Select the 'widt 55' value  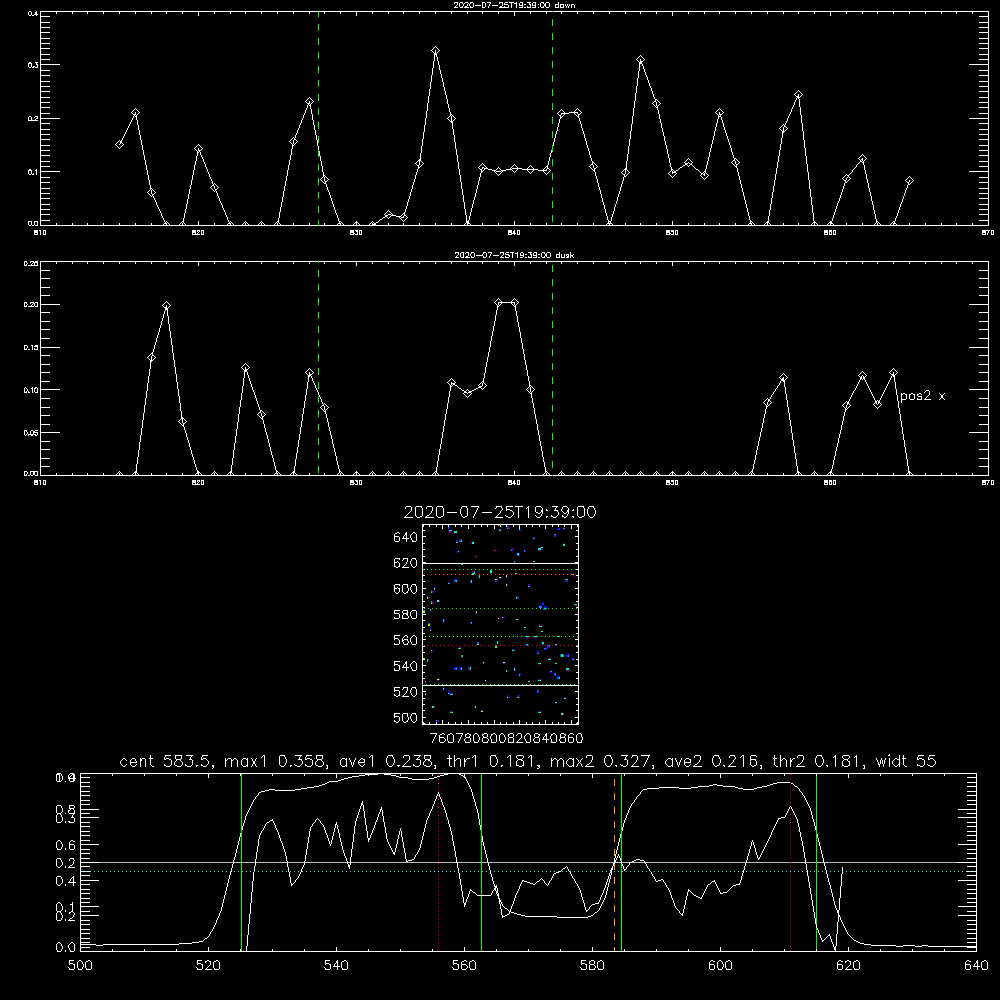906,761
